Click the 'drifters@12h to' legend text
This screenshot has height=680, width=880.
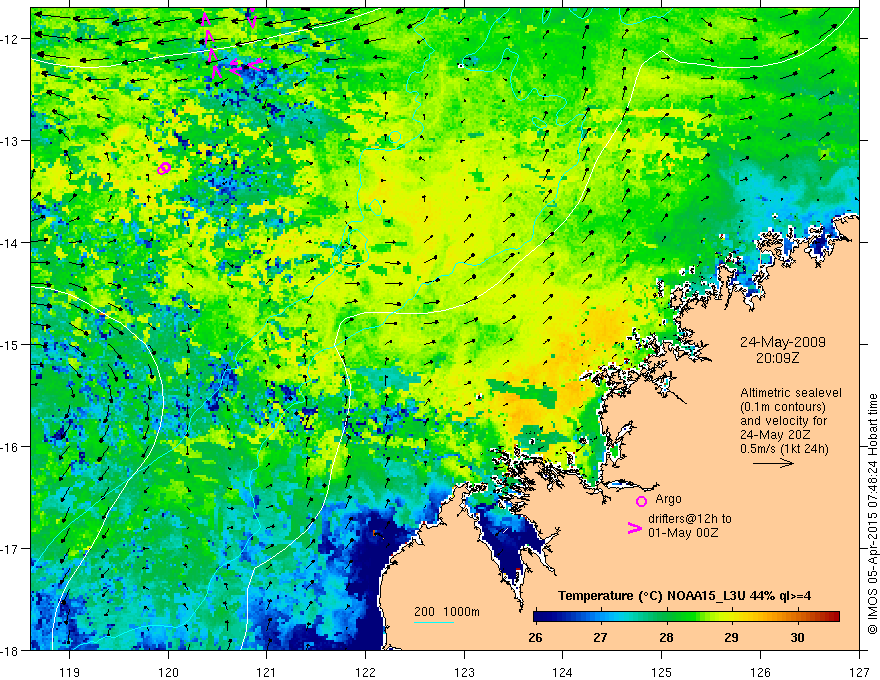click(x=690, y=519)
